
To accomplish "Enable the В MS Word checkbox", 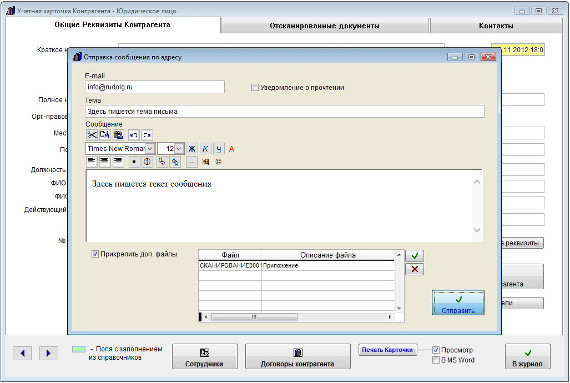I will pos(435,360).
